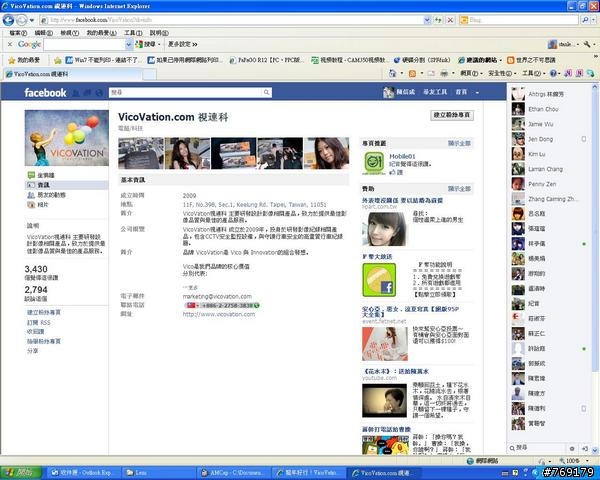Click the magnifier in the Facebook search box

(x=266, y=92)
